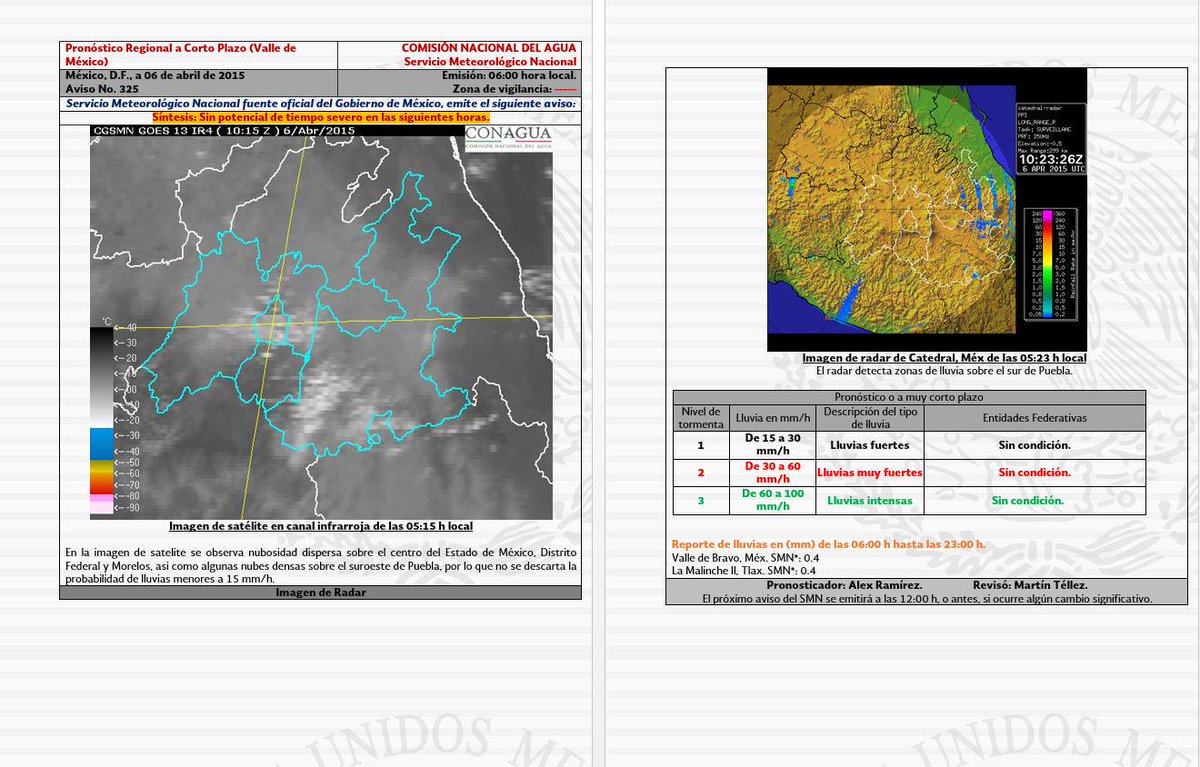This screenshot has height=767, width=1200.
Task: Select 'El radar detecta zonas de lluvia' sentence
Action: pos(944,371)
